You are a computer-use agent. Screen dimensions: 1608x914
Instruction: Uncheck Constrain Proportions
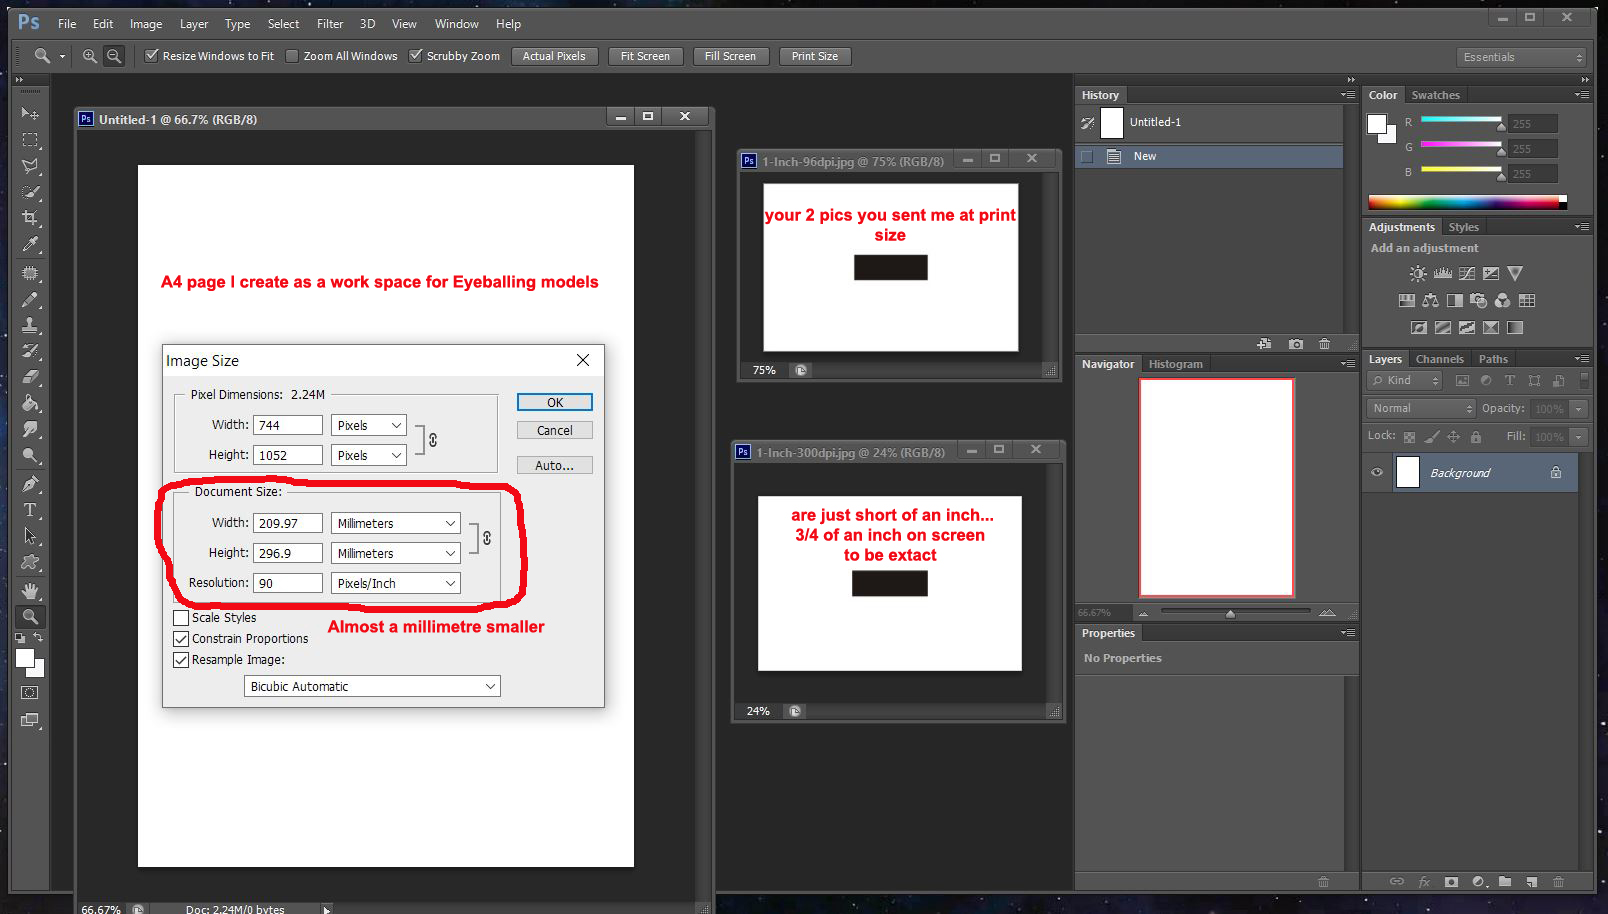(x=181, y=639)
